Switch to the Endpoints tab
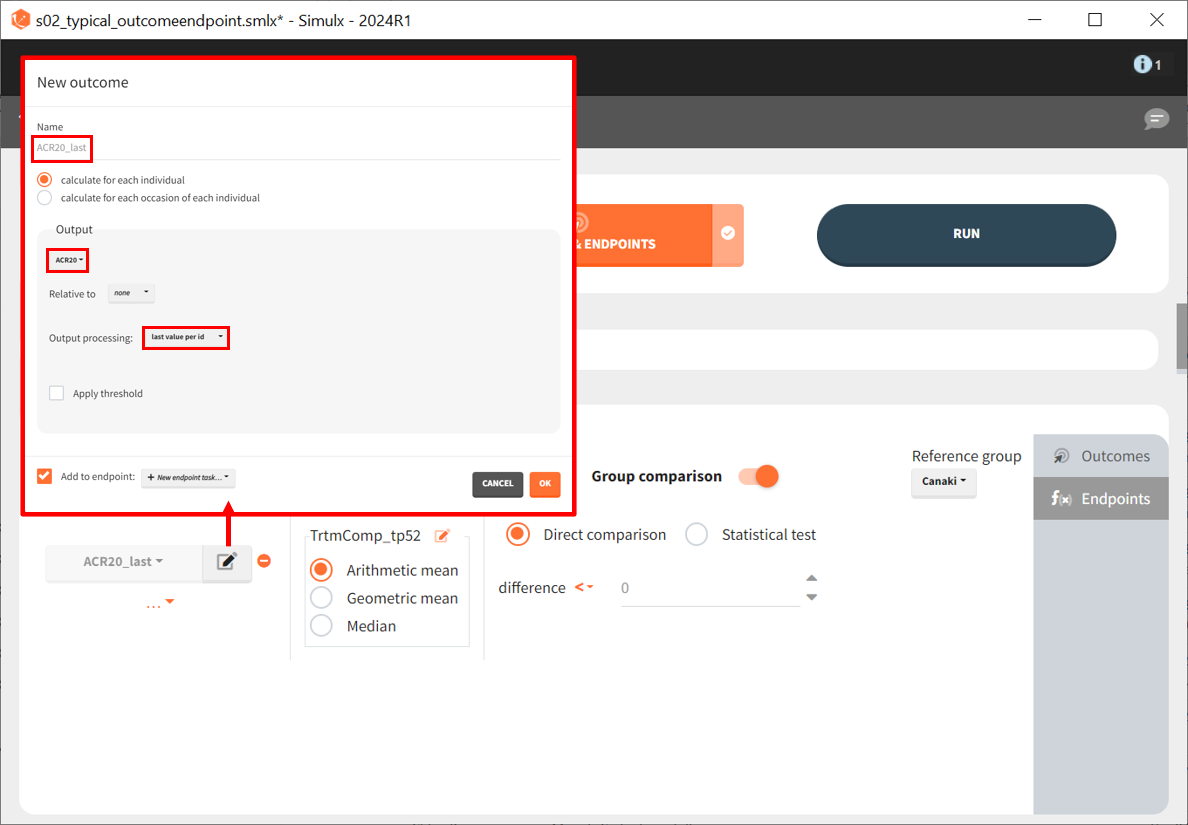The height and width of the screenshot is (825, 1188). pyautogui.click(x=1100, y=499)
